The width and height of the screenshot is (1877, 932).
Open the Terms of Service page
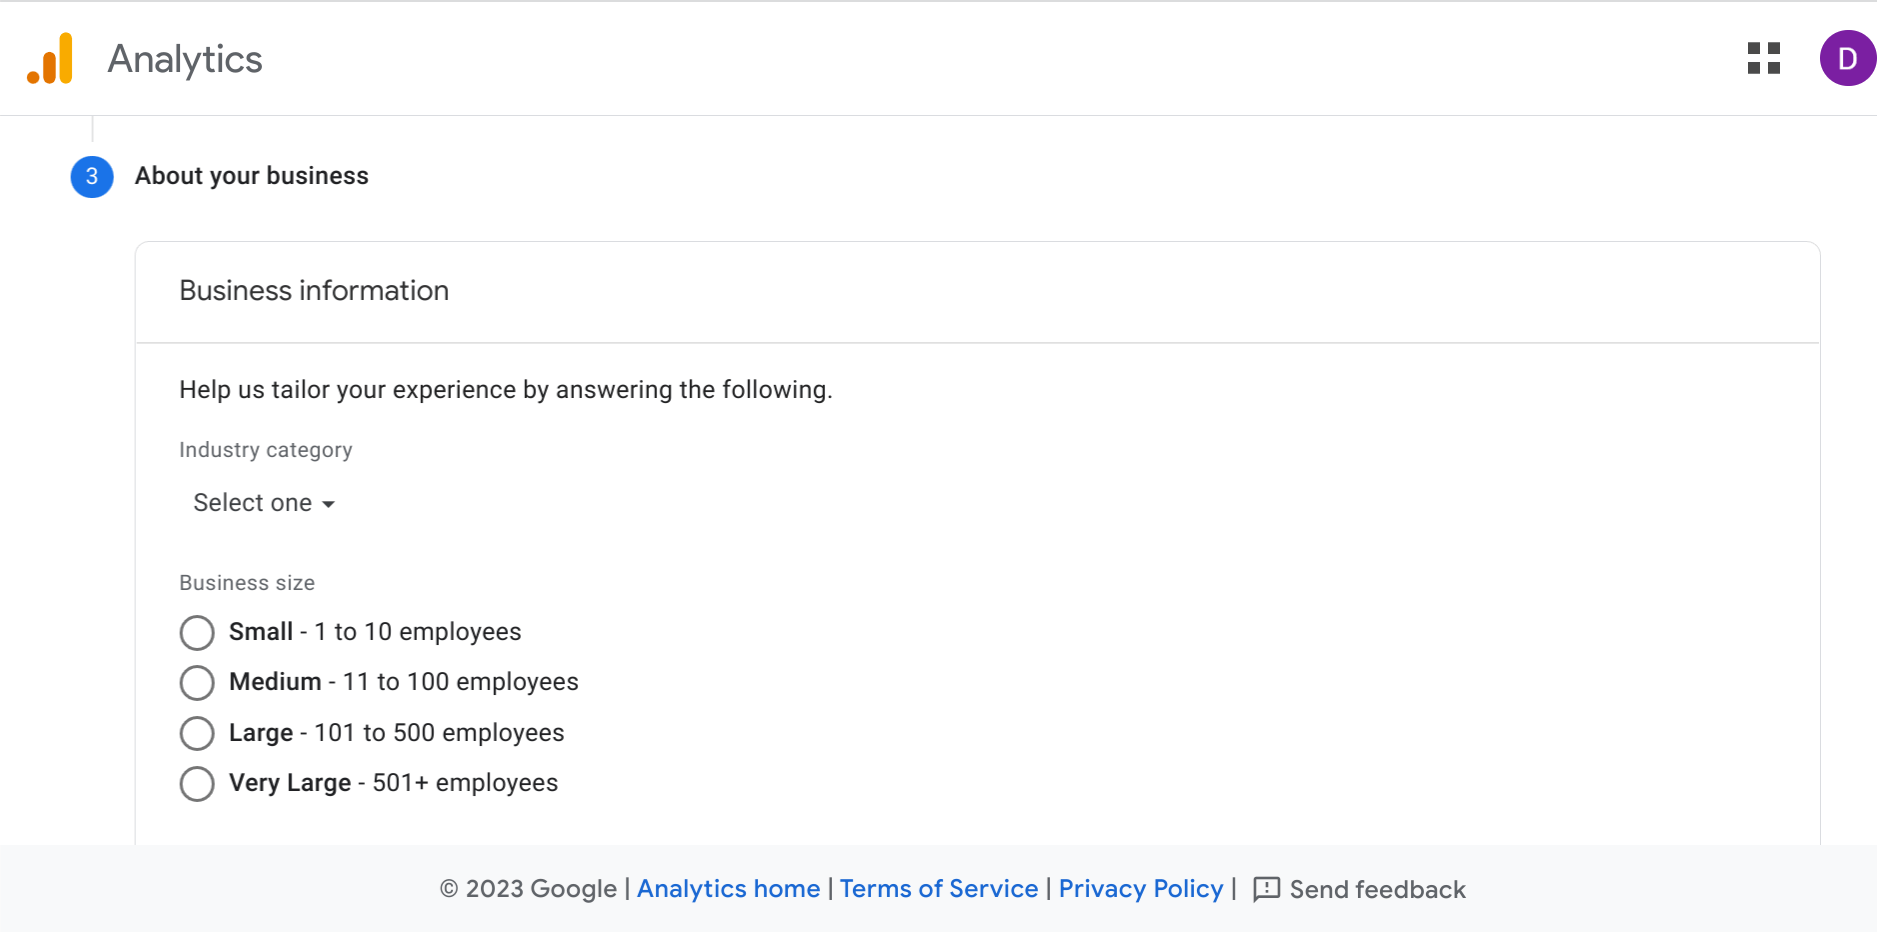(x=938, y=889)
